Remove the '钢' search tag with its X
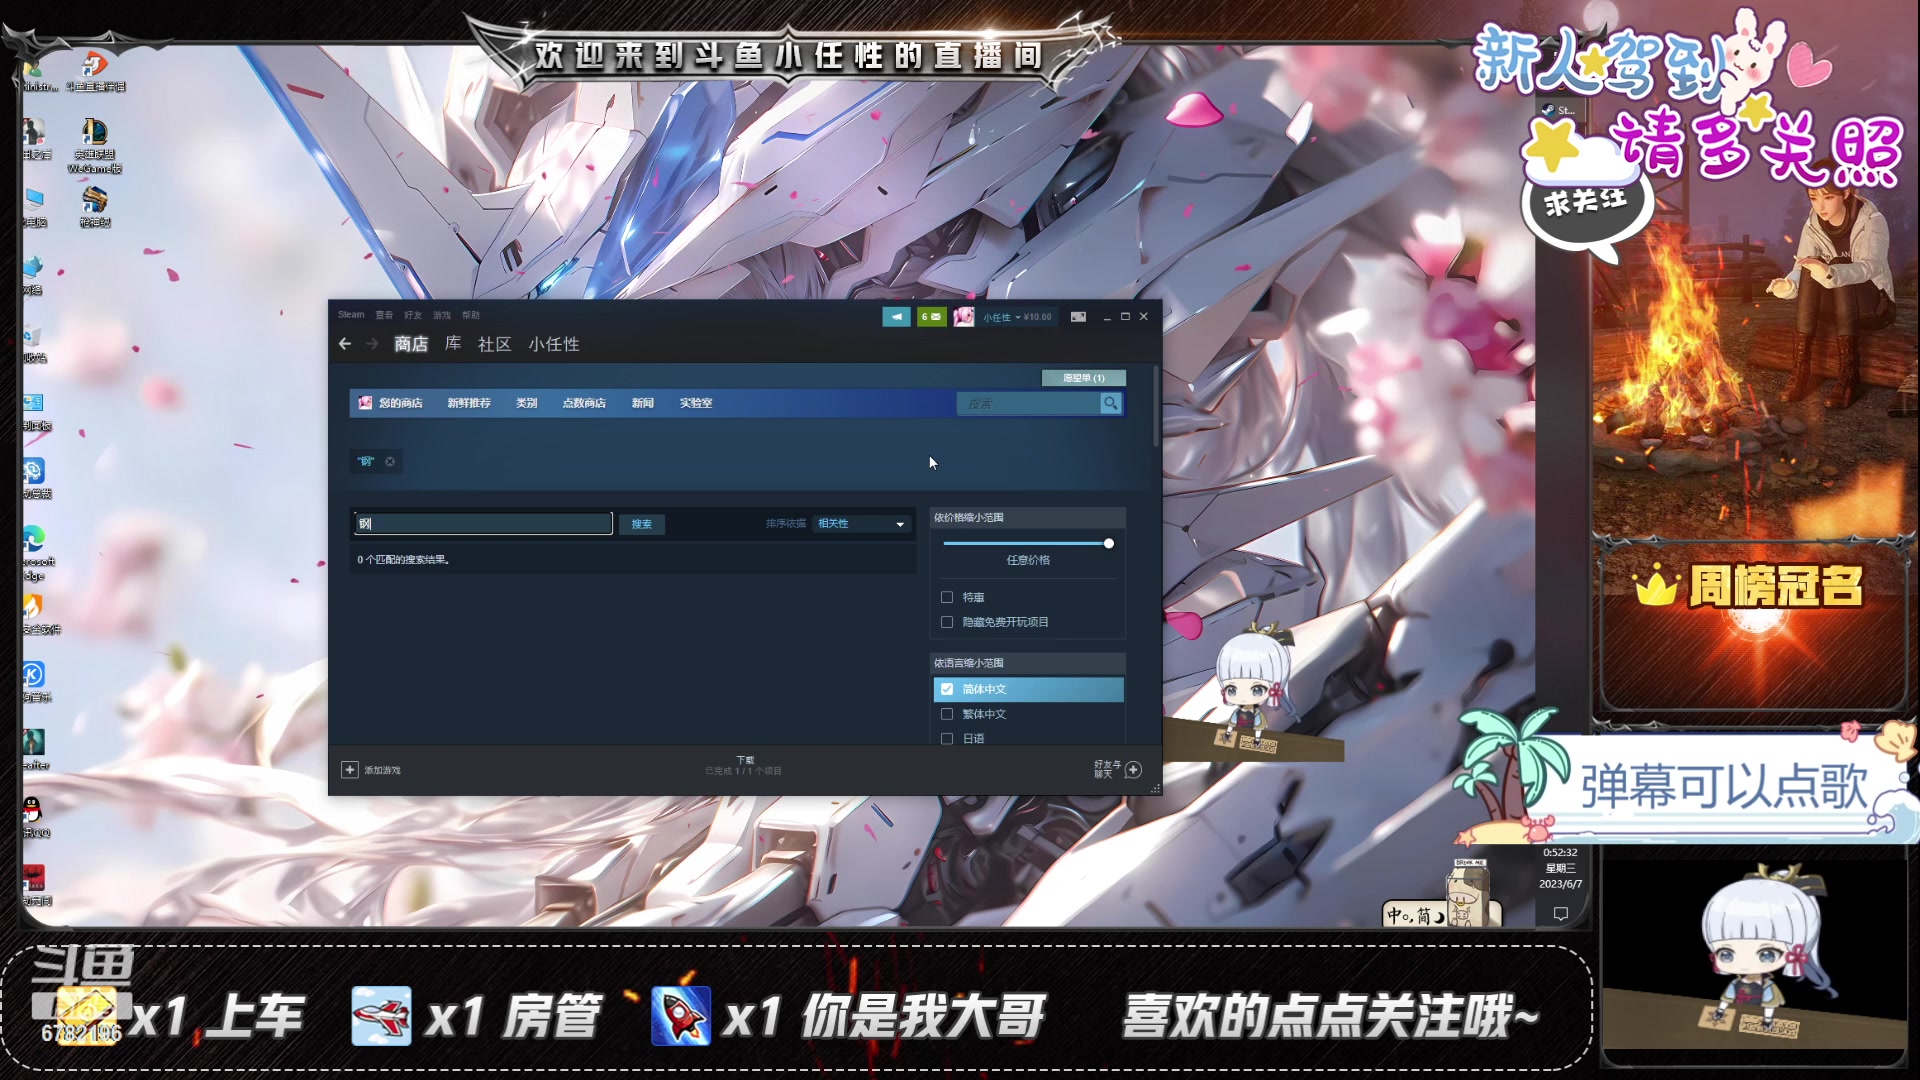Image resolution: width=1920 pixels, height=1080 pixels. point(390,461)
